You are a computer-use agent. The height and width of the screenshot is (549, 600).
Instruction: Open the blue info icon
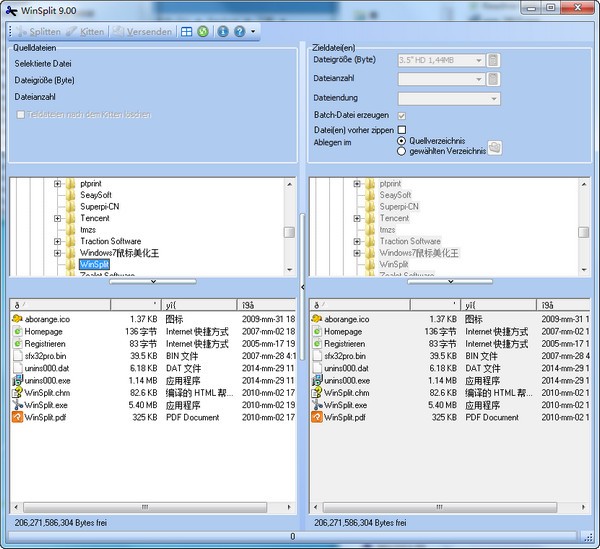point(223,31)
